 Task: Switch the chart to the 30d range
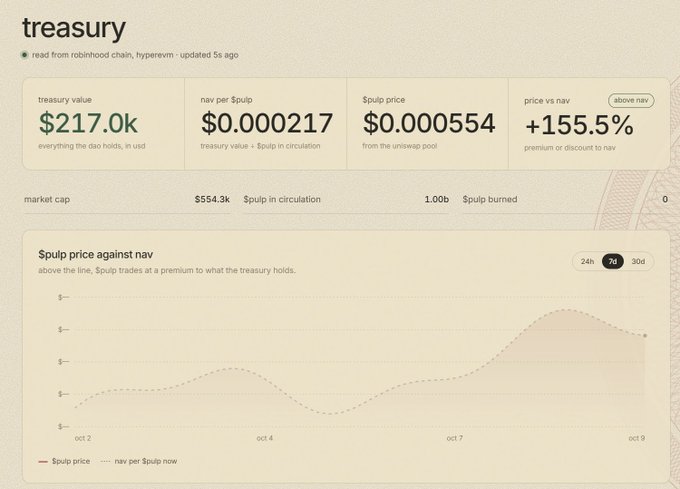tap(638, 261)
